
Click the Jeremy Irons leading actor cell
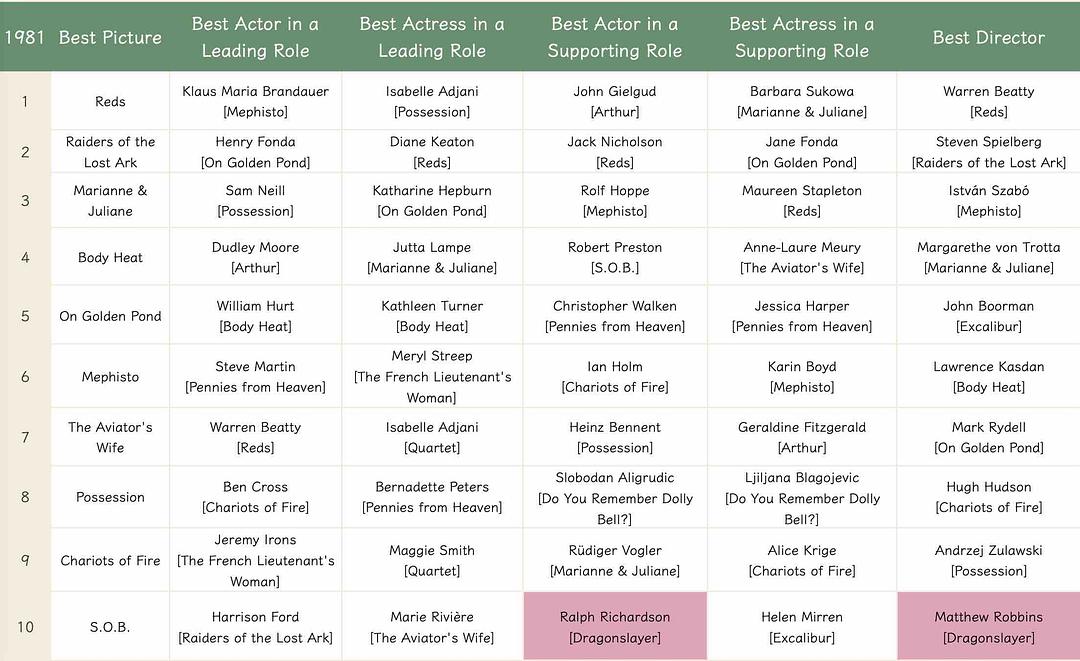255,560
